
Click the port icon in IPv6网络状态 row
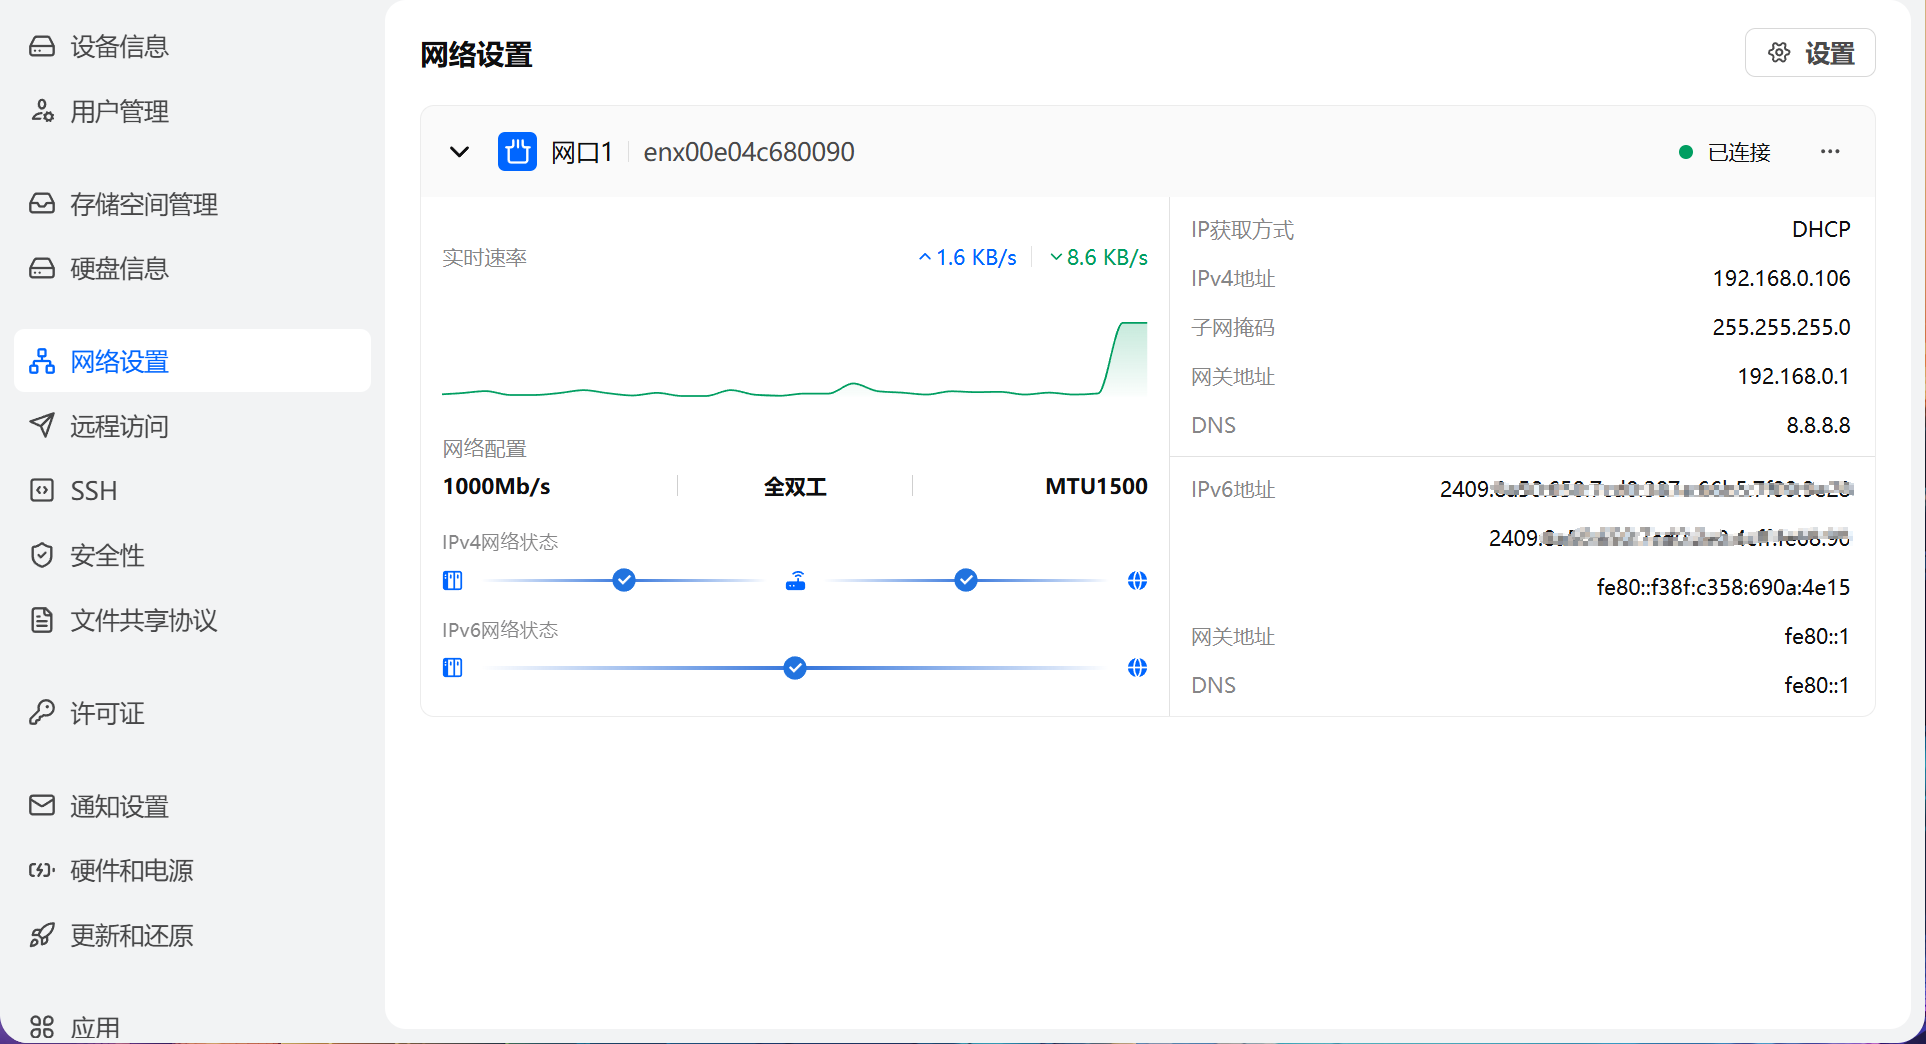pyautogui.click(x=453, y=668)
